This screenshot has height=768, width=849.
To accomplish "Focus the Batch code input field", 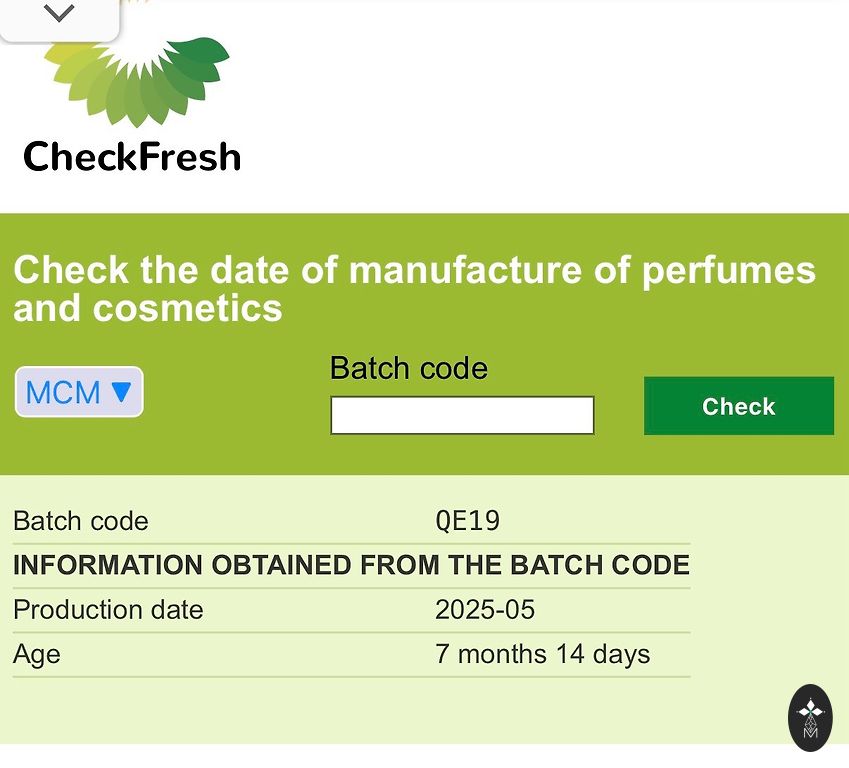I will click(x=462, y=415).
